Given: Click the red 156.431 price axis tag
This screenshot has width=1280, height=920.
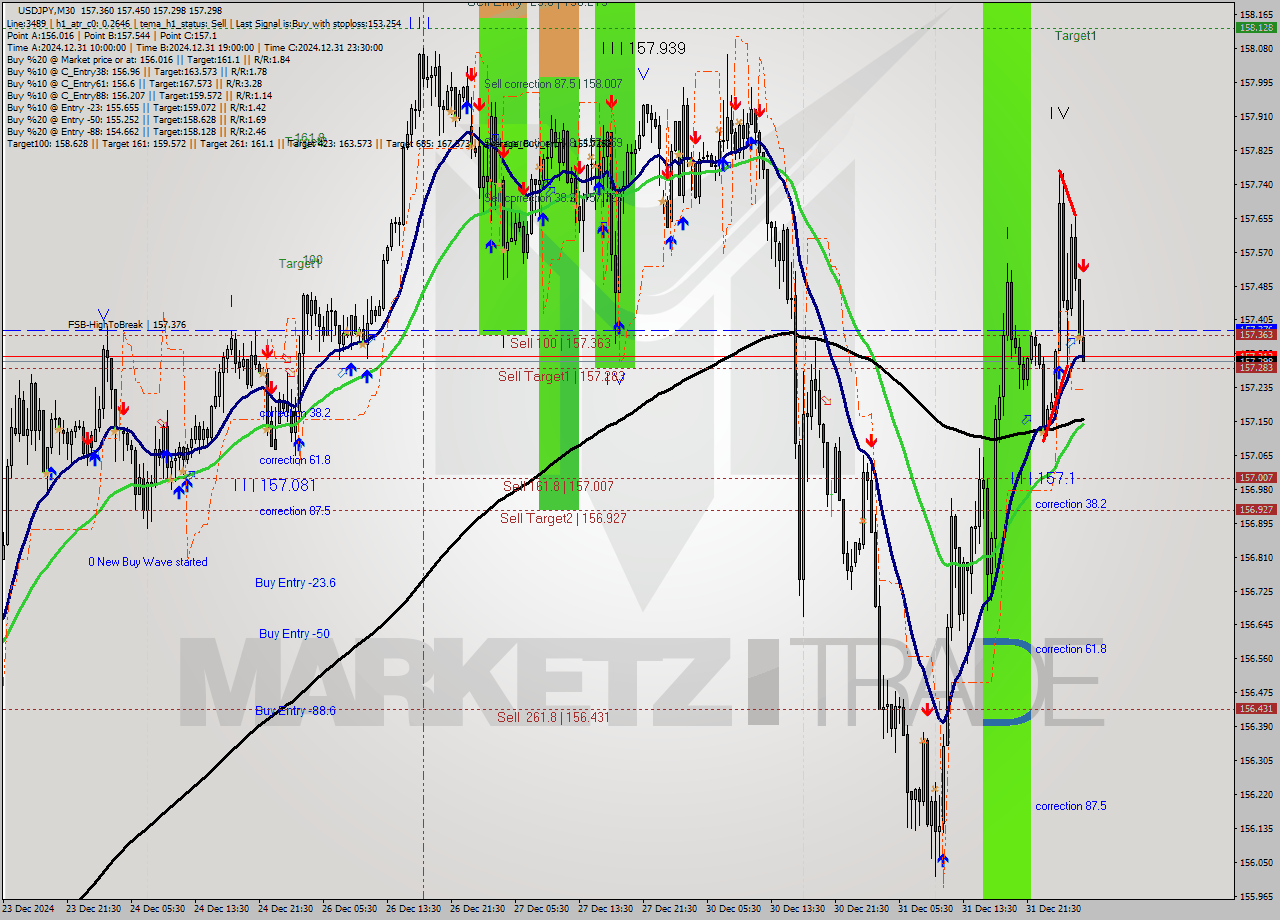Looking at the screenshot, I should (1256, 708).
